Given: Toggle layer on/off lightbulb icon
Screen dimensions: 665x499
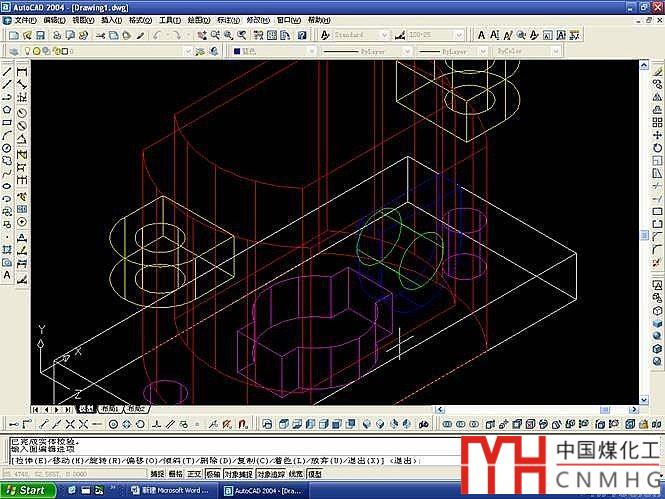Looking at the screenshot, I should (x=27, y=51).
